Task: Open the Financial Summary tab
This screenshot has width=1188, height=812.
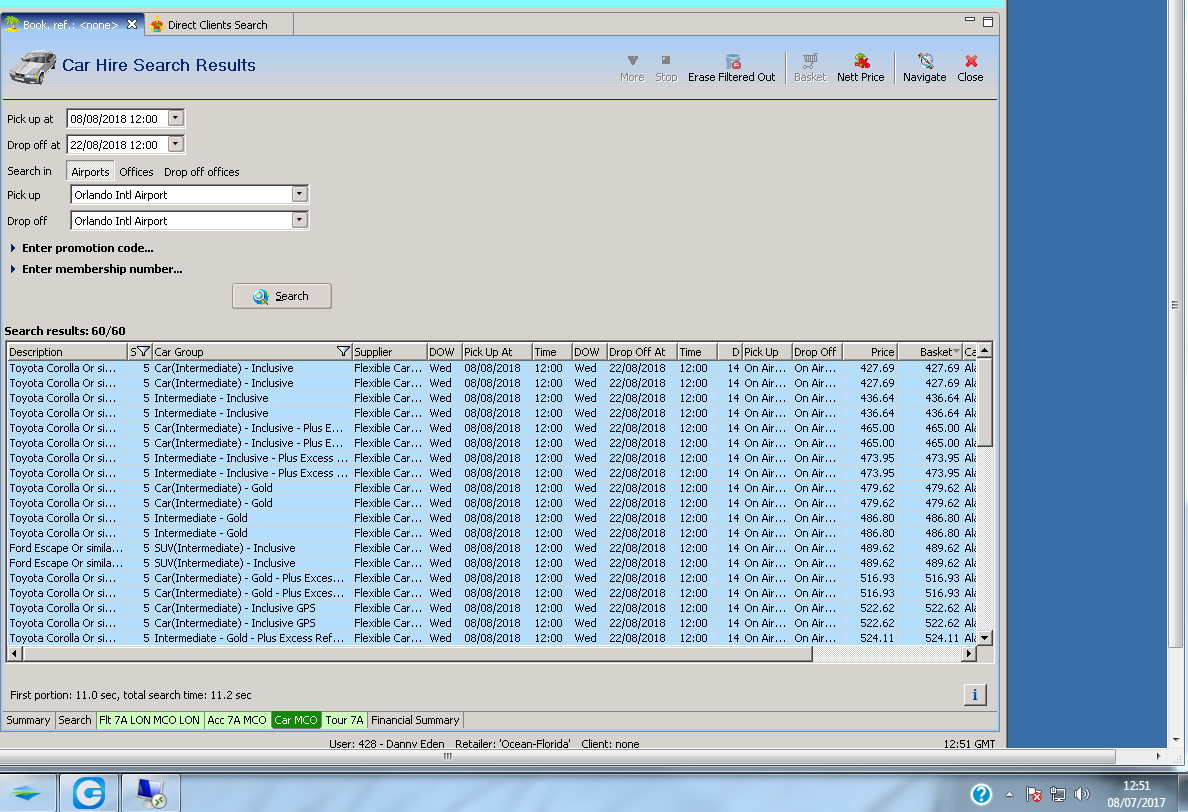Action: [x=415, y=720]
